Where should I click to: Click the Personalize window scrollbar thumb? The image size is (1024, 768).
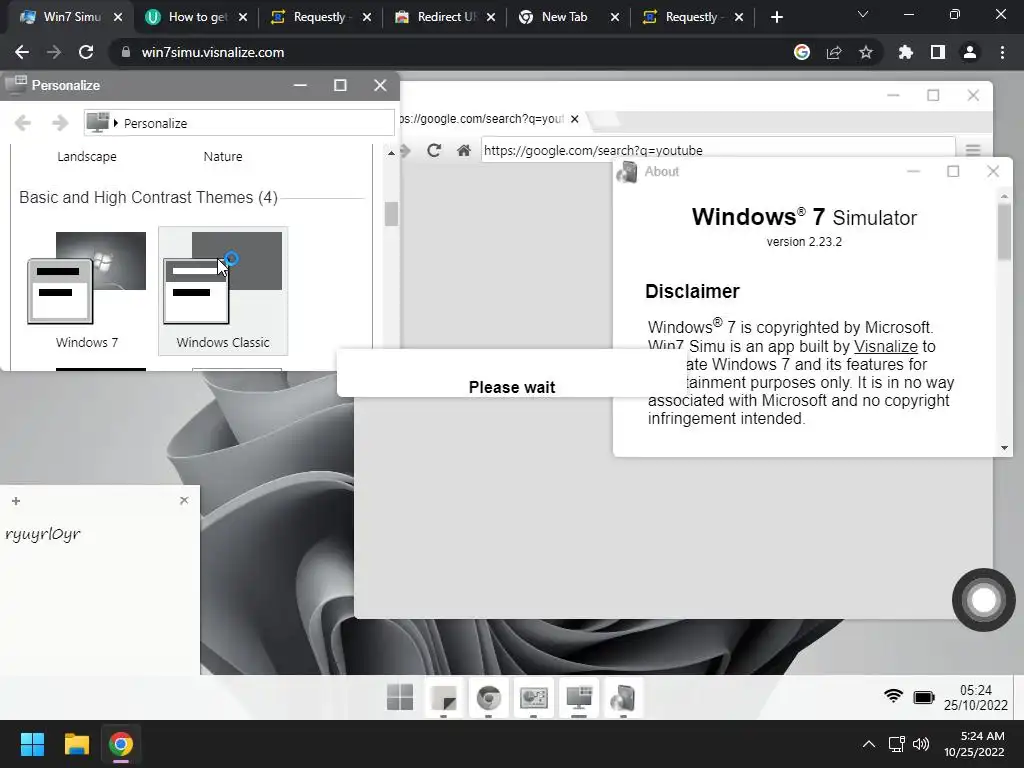[391, 214]
